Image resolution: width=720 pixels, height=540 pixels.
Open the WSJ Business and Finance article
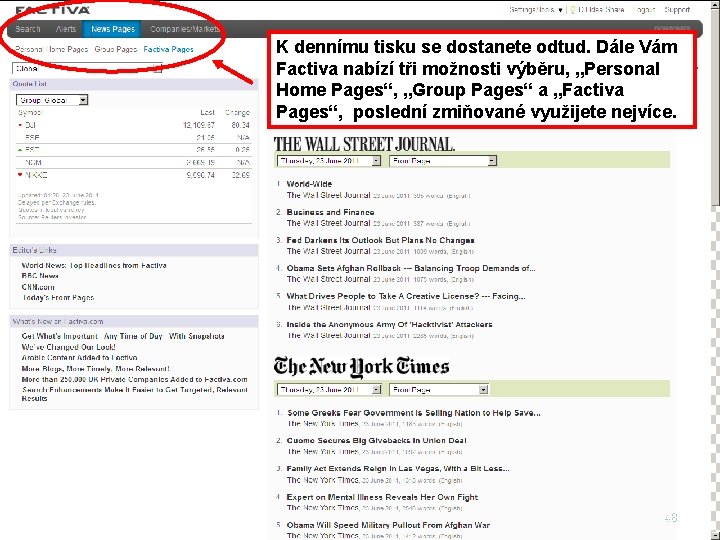click(330, 212)
